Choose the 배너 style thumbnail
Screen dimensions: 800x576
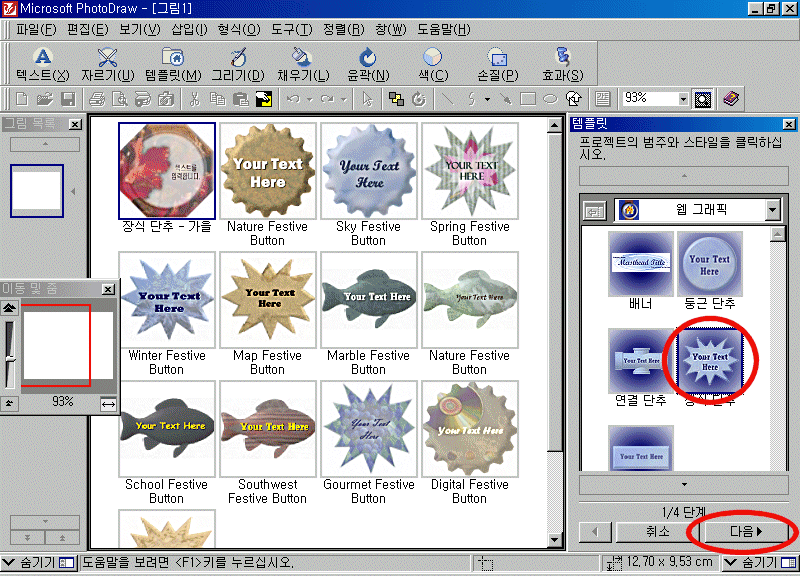point(641,264)
